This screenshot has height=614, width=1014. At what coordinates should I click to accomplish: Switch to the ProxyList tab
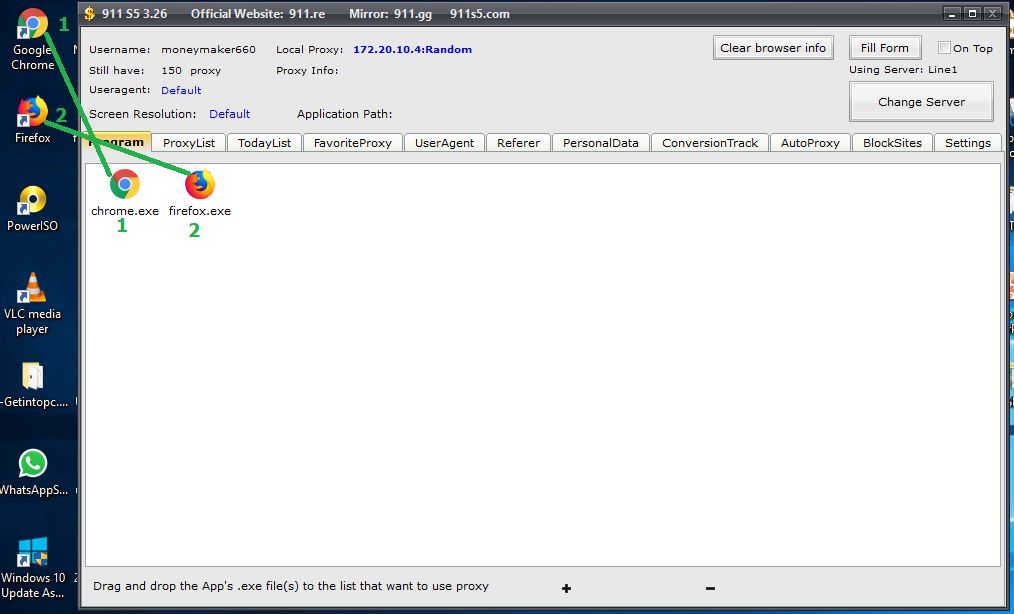(x=189, y=143)
